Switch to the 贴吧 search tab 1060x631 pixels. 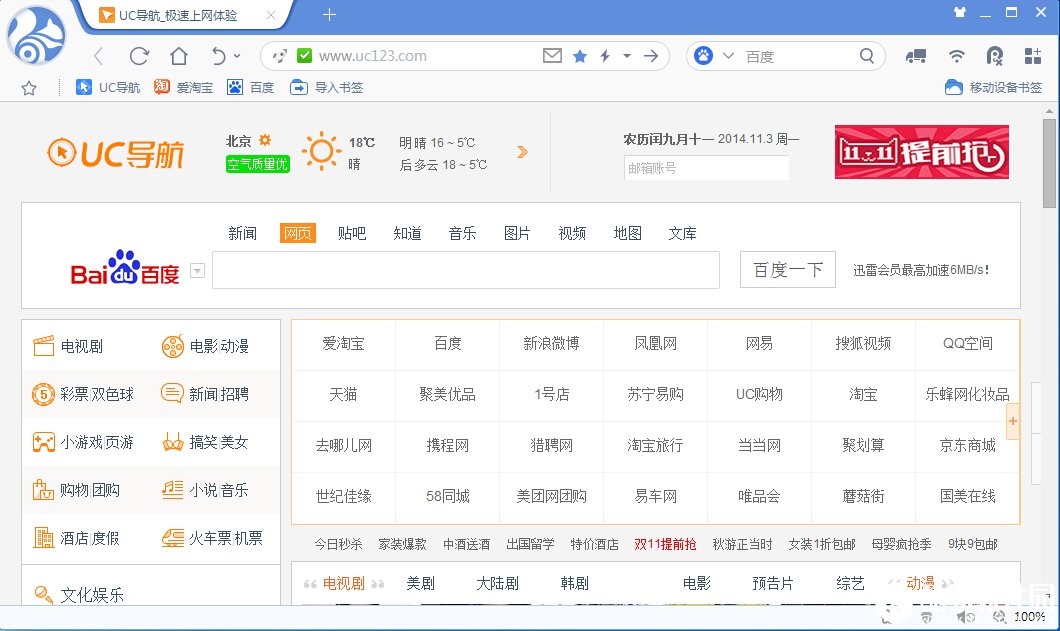pos(352,233)
